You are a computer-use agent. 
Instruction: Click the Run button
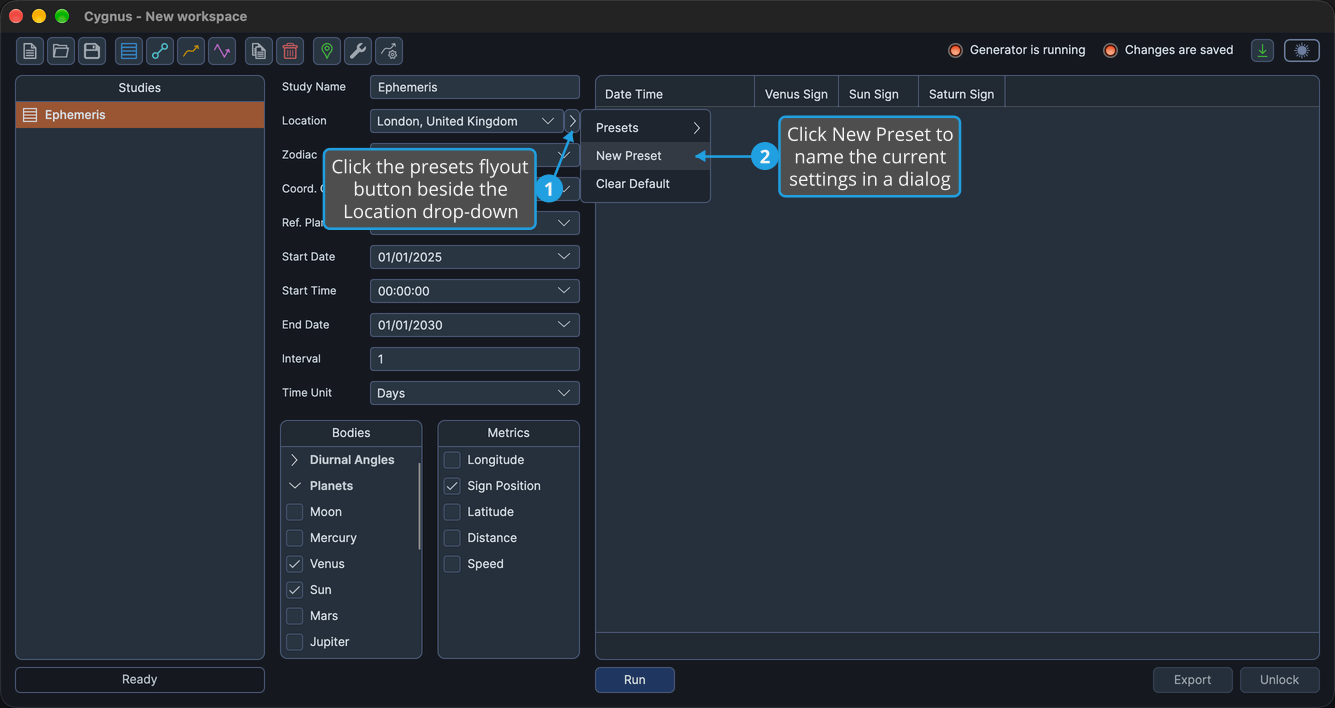pos(635,680)
